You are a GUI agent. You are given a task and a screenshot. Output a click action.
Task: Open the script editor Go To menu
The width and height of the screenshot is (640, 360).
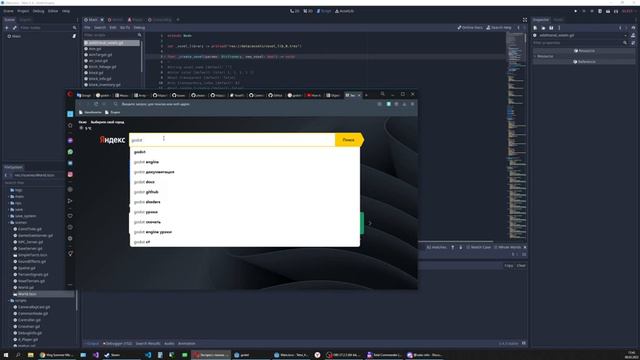coord(125,28)
